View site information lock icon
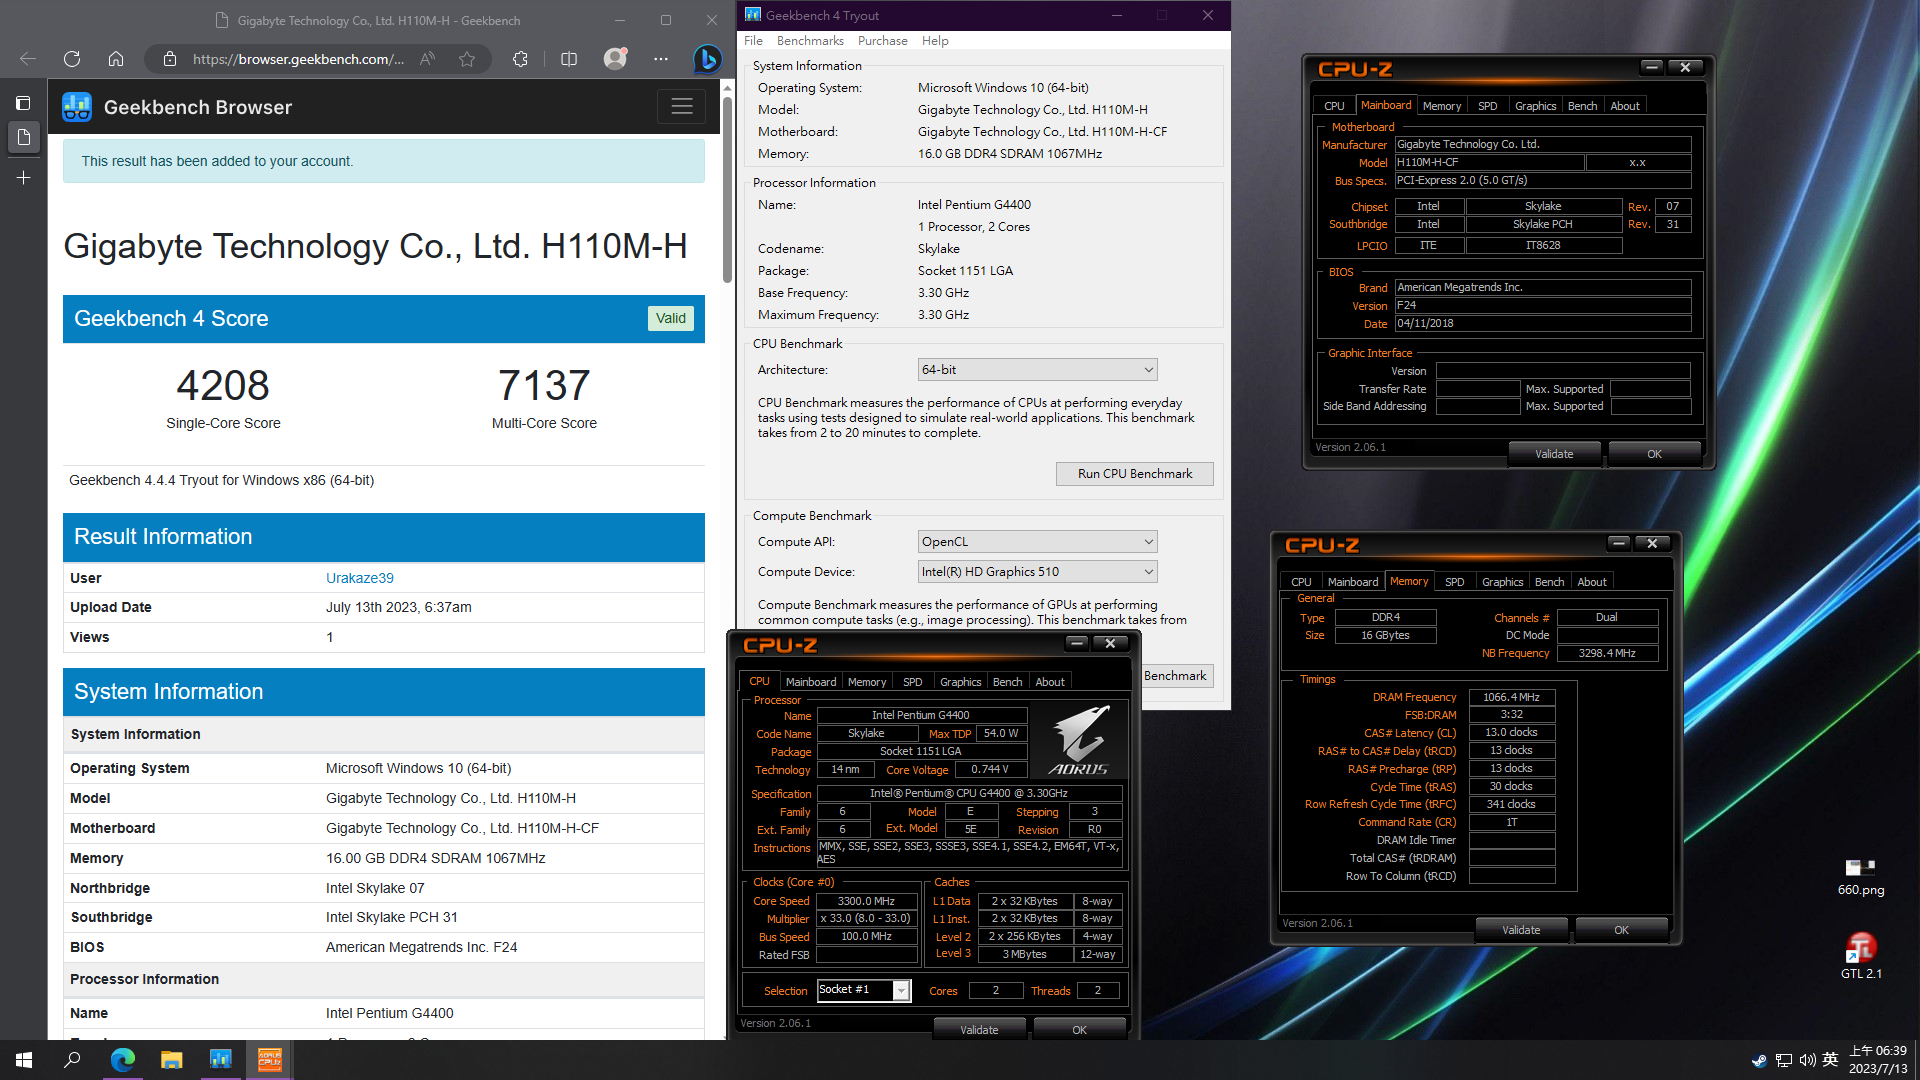The height and width of the screenshot is (1080, 1920). coord(170,59)
